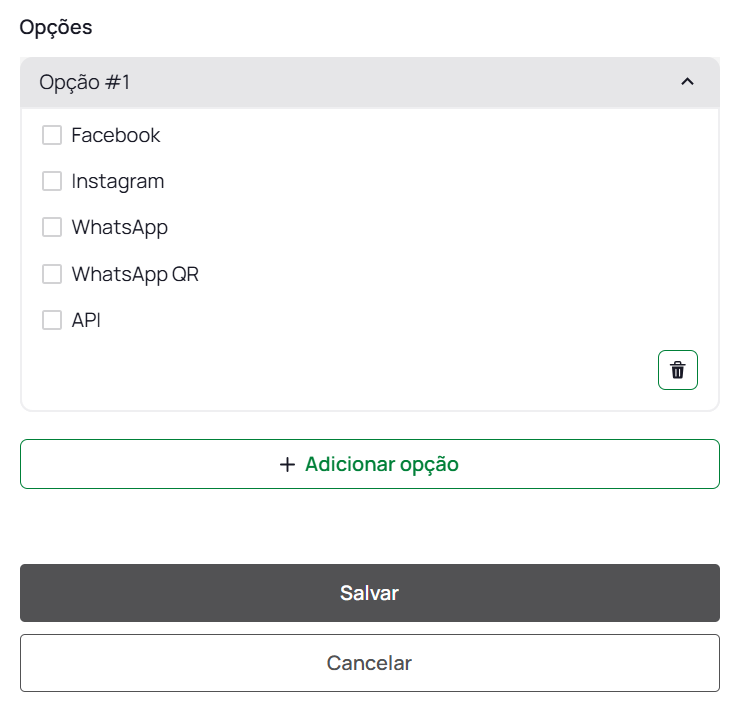Click the plus icon beside Adicionar opção
This screenshot has height=708, width=747.
288,464
